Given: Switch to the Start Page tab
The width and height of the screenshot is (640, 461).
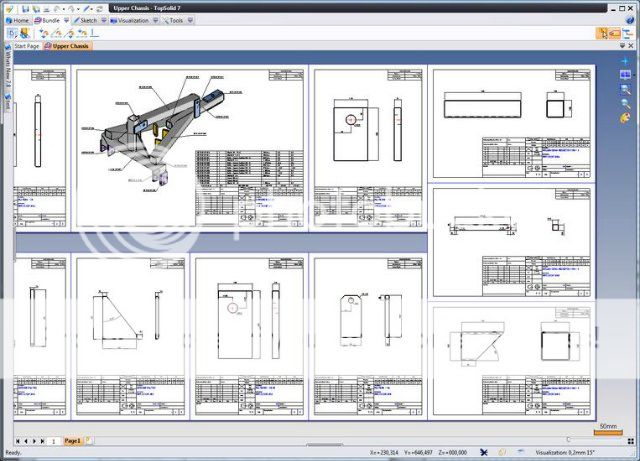Looking at the screenshot, I should pyautogui.click(x=26, y=46).
